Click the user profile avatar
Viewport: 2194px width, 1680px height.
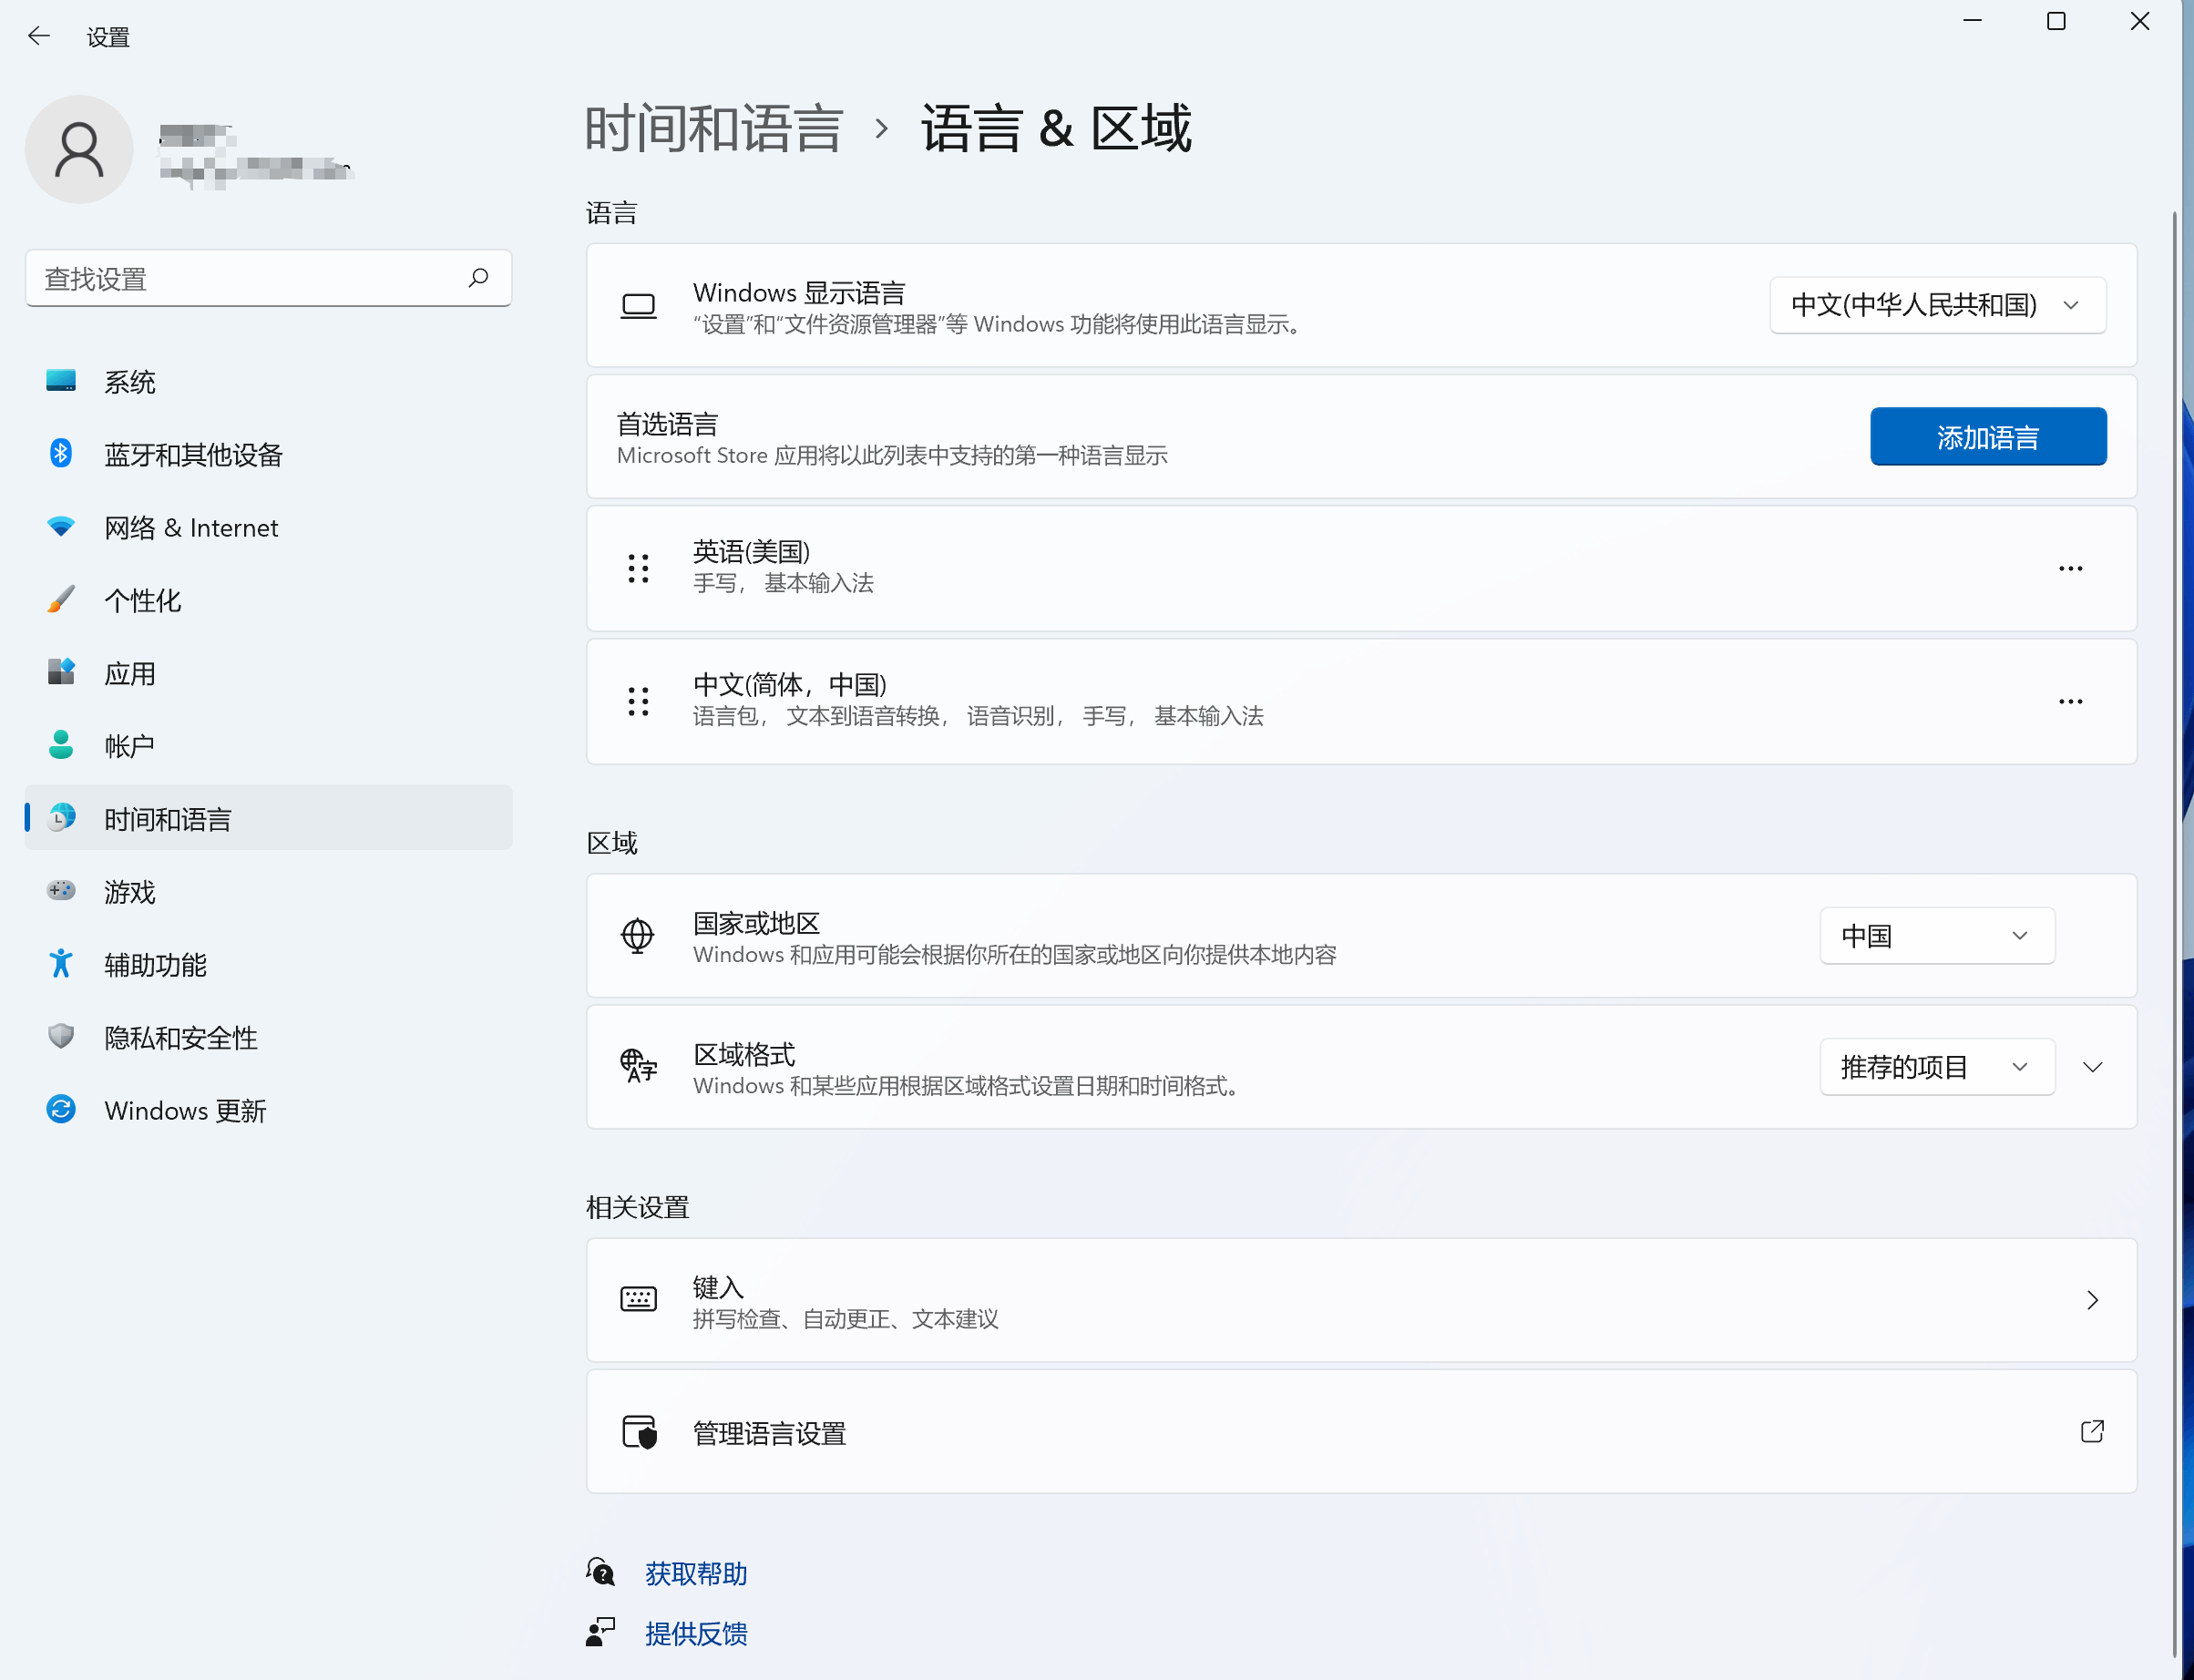pyautogui.click(x=79, y=150)
